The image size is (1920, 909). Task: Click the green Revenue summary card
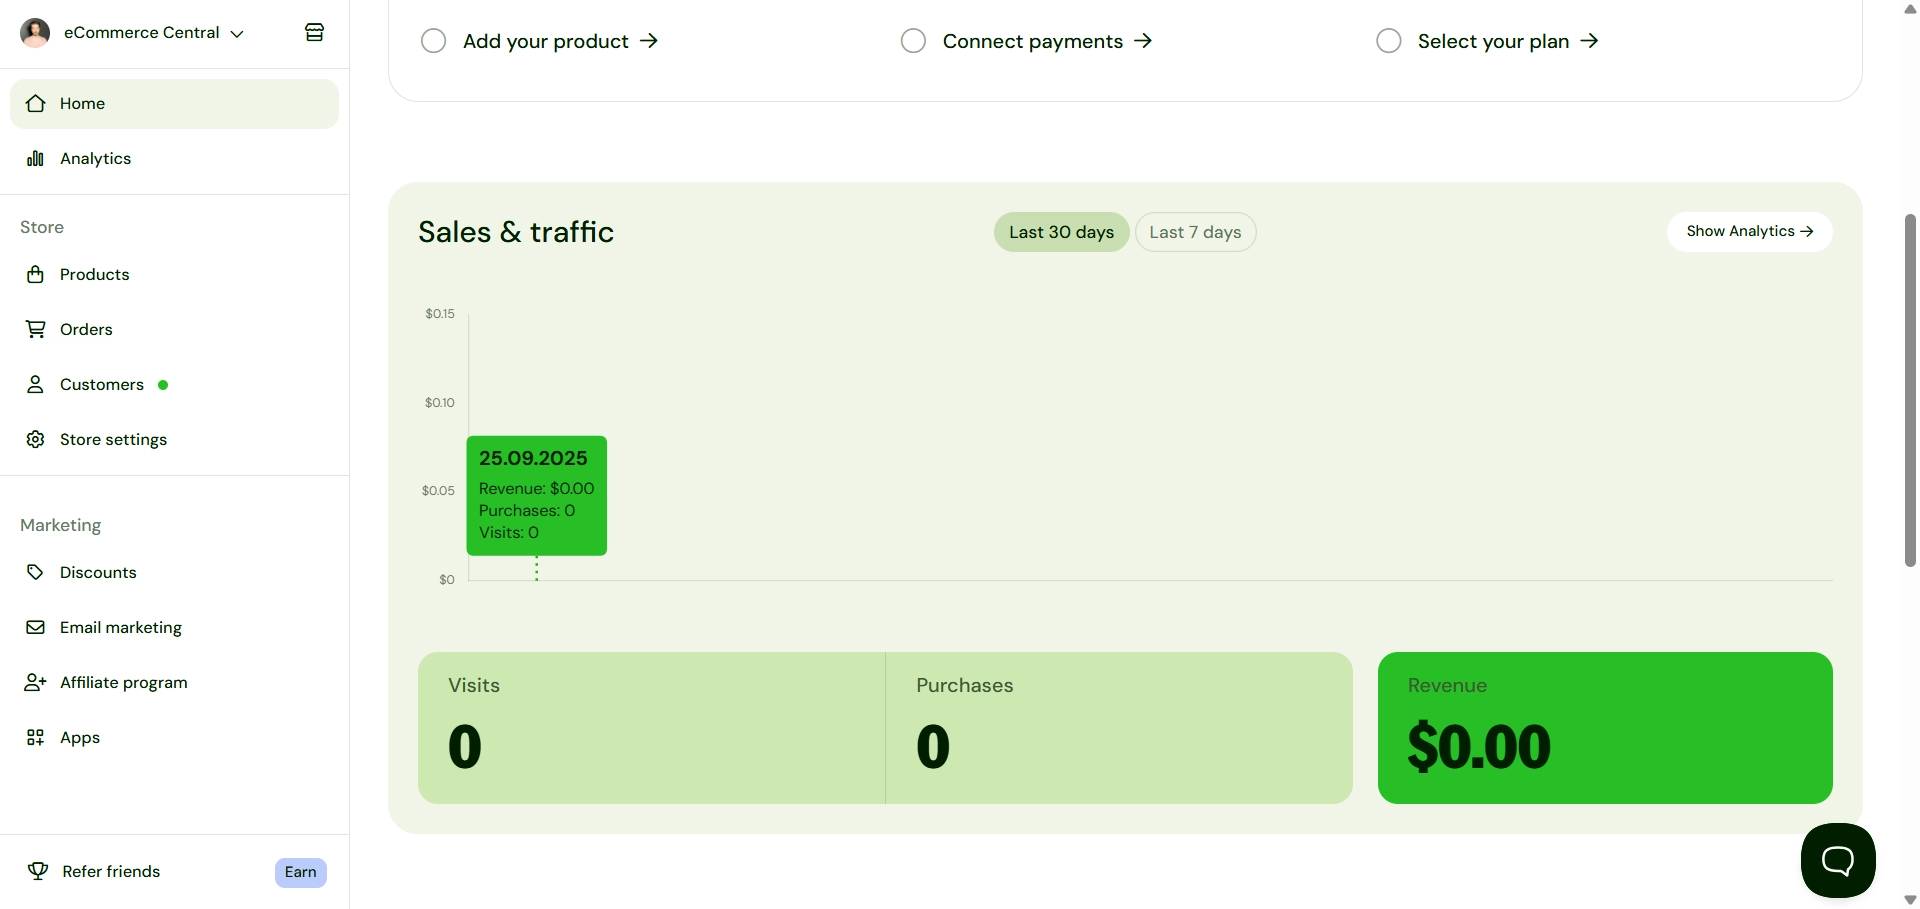1604,728
